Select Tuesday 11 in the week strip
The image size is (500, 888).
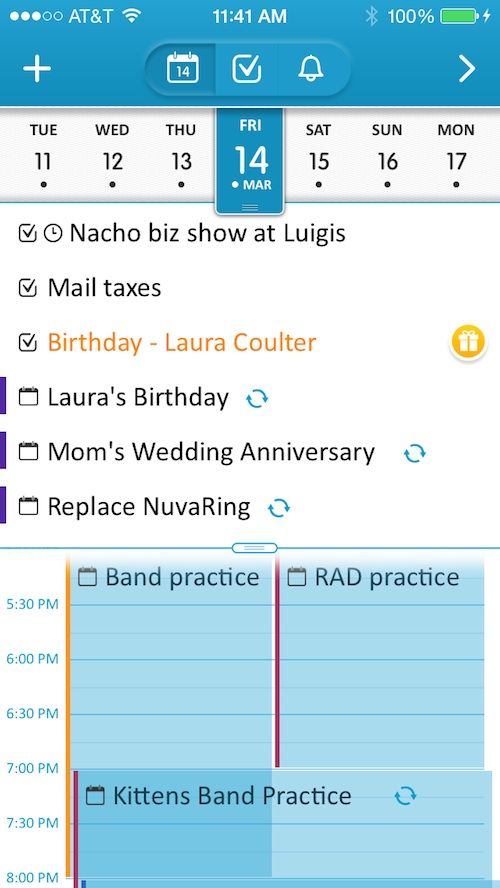(x=44, y=154)
